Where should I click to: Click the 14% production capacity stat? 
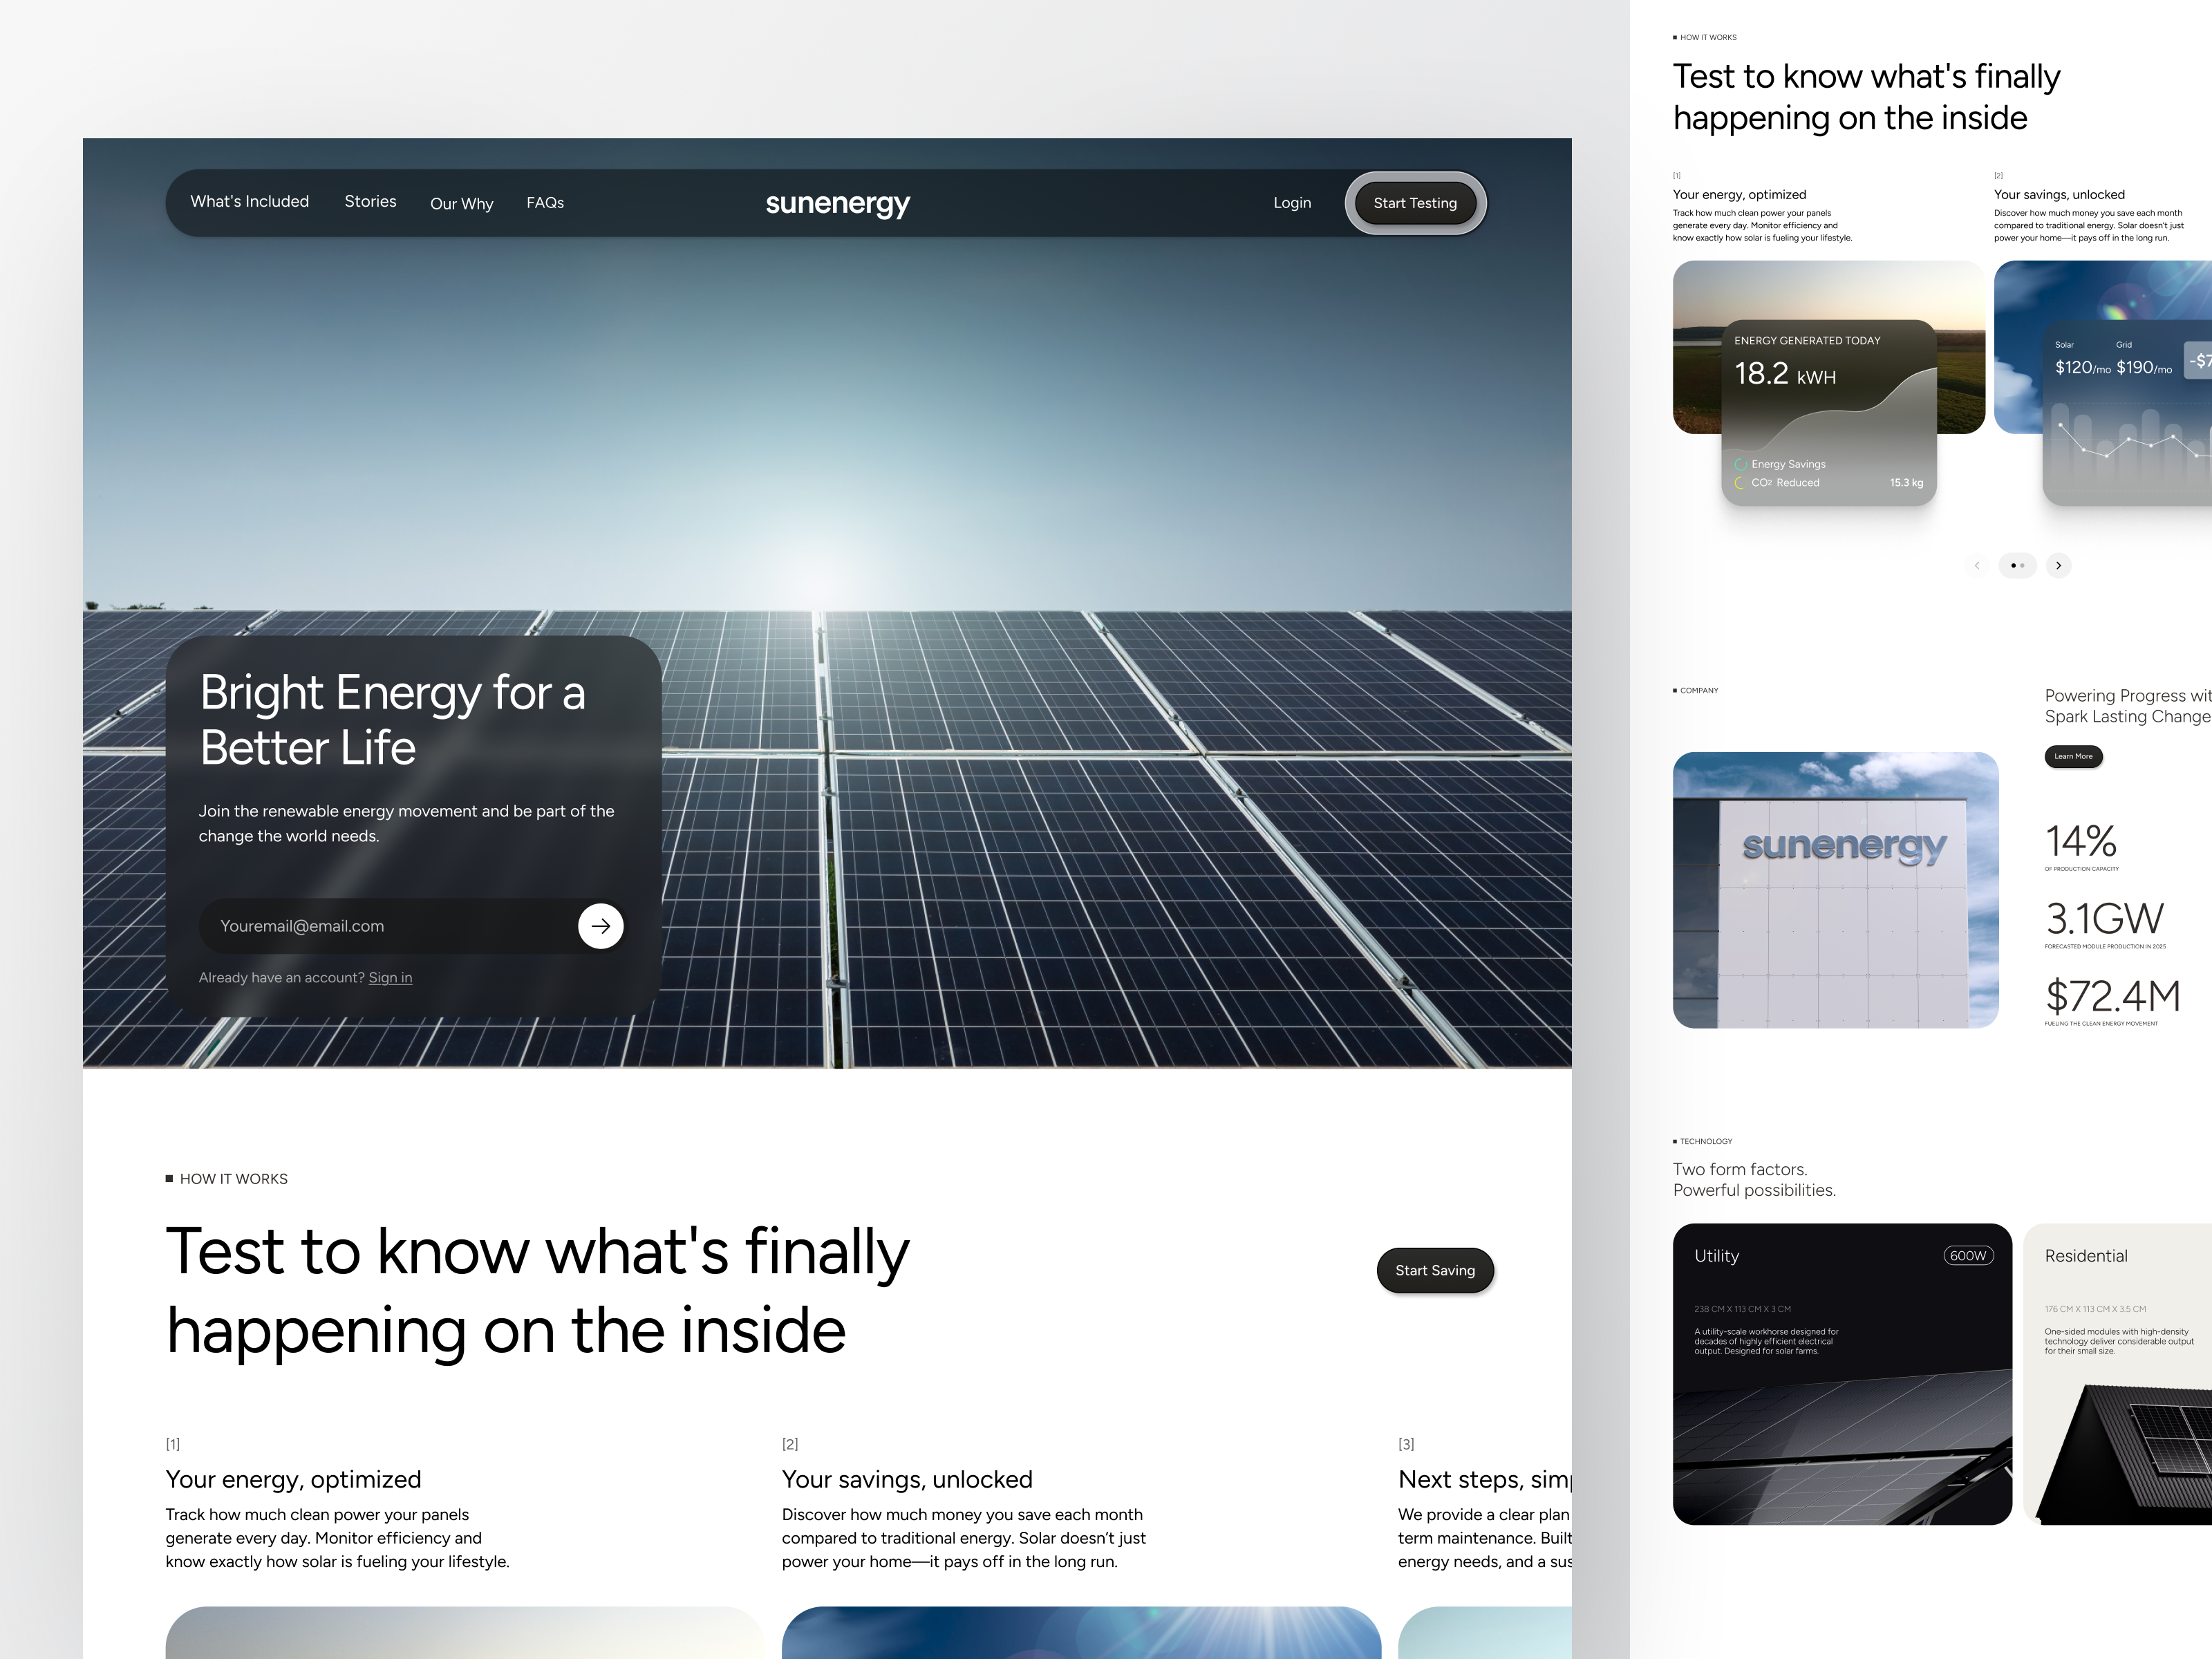(2081, 846)
